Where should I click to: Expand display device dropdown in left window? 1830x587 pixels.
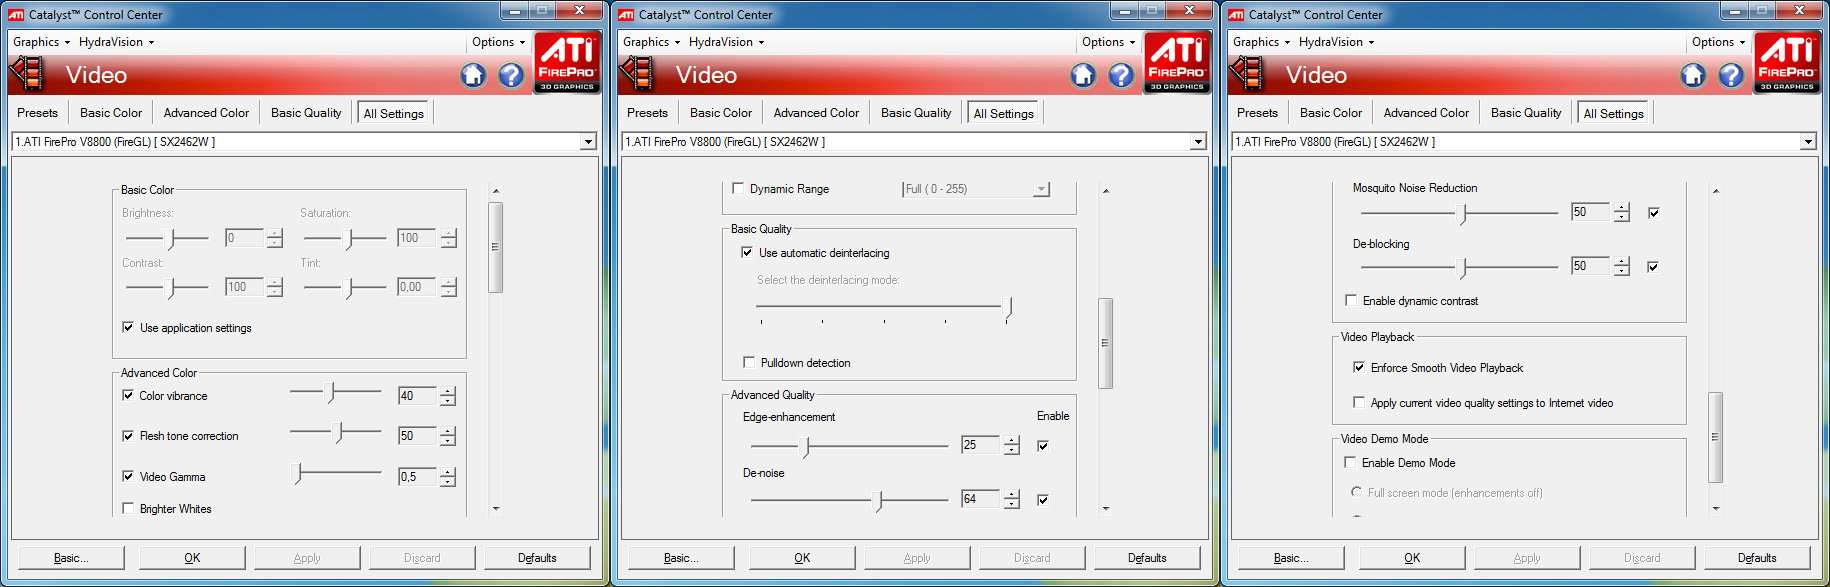click(x=588, y=142)
